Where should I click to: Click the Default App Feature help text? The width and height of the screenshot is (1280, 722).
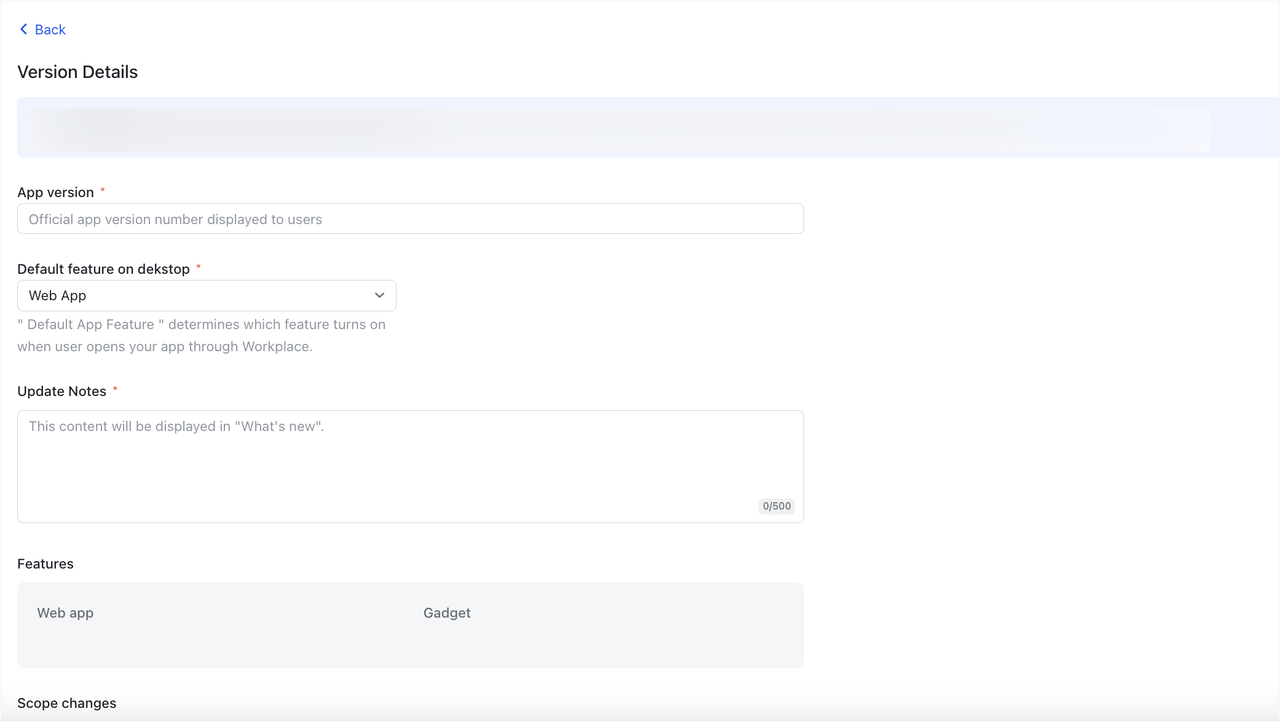tap(201, 336)
